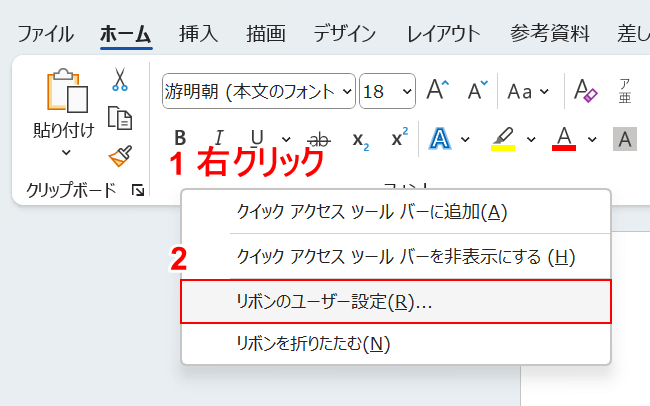Screen dimensions: 650x406
Task: Toggle superscript formatting
Action: [x=399, y=138]
